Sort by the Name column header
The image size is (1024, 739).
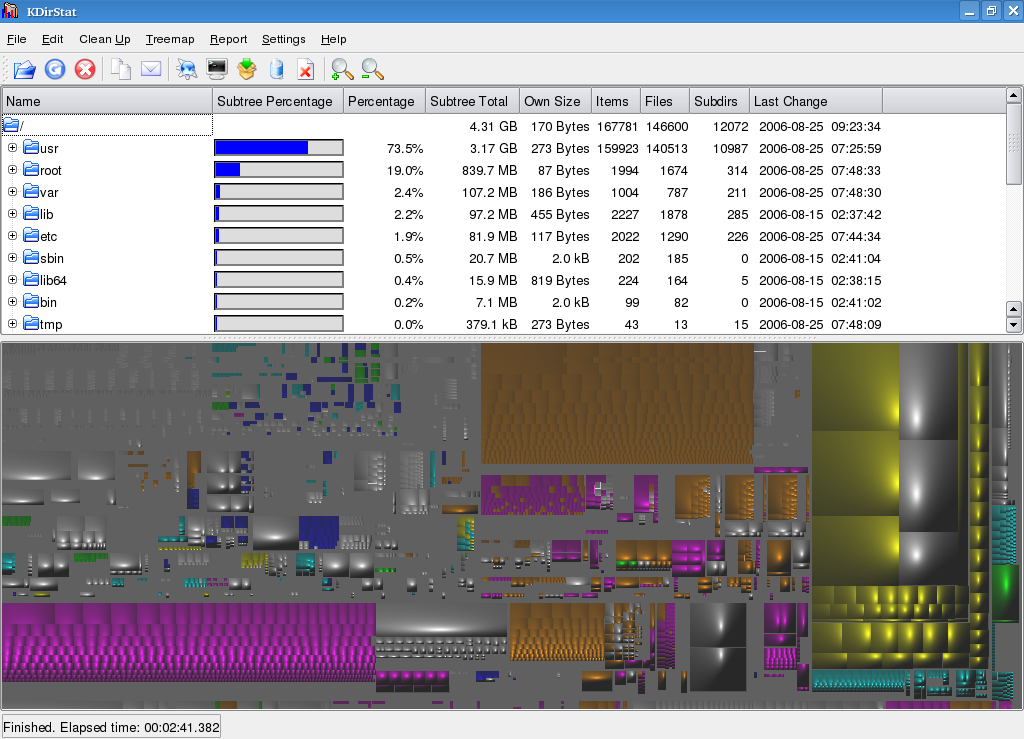point(107,101)
